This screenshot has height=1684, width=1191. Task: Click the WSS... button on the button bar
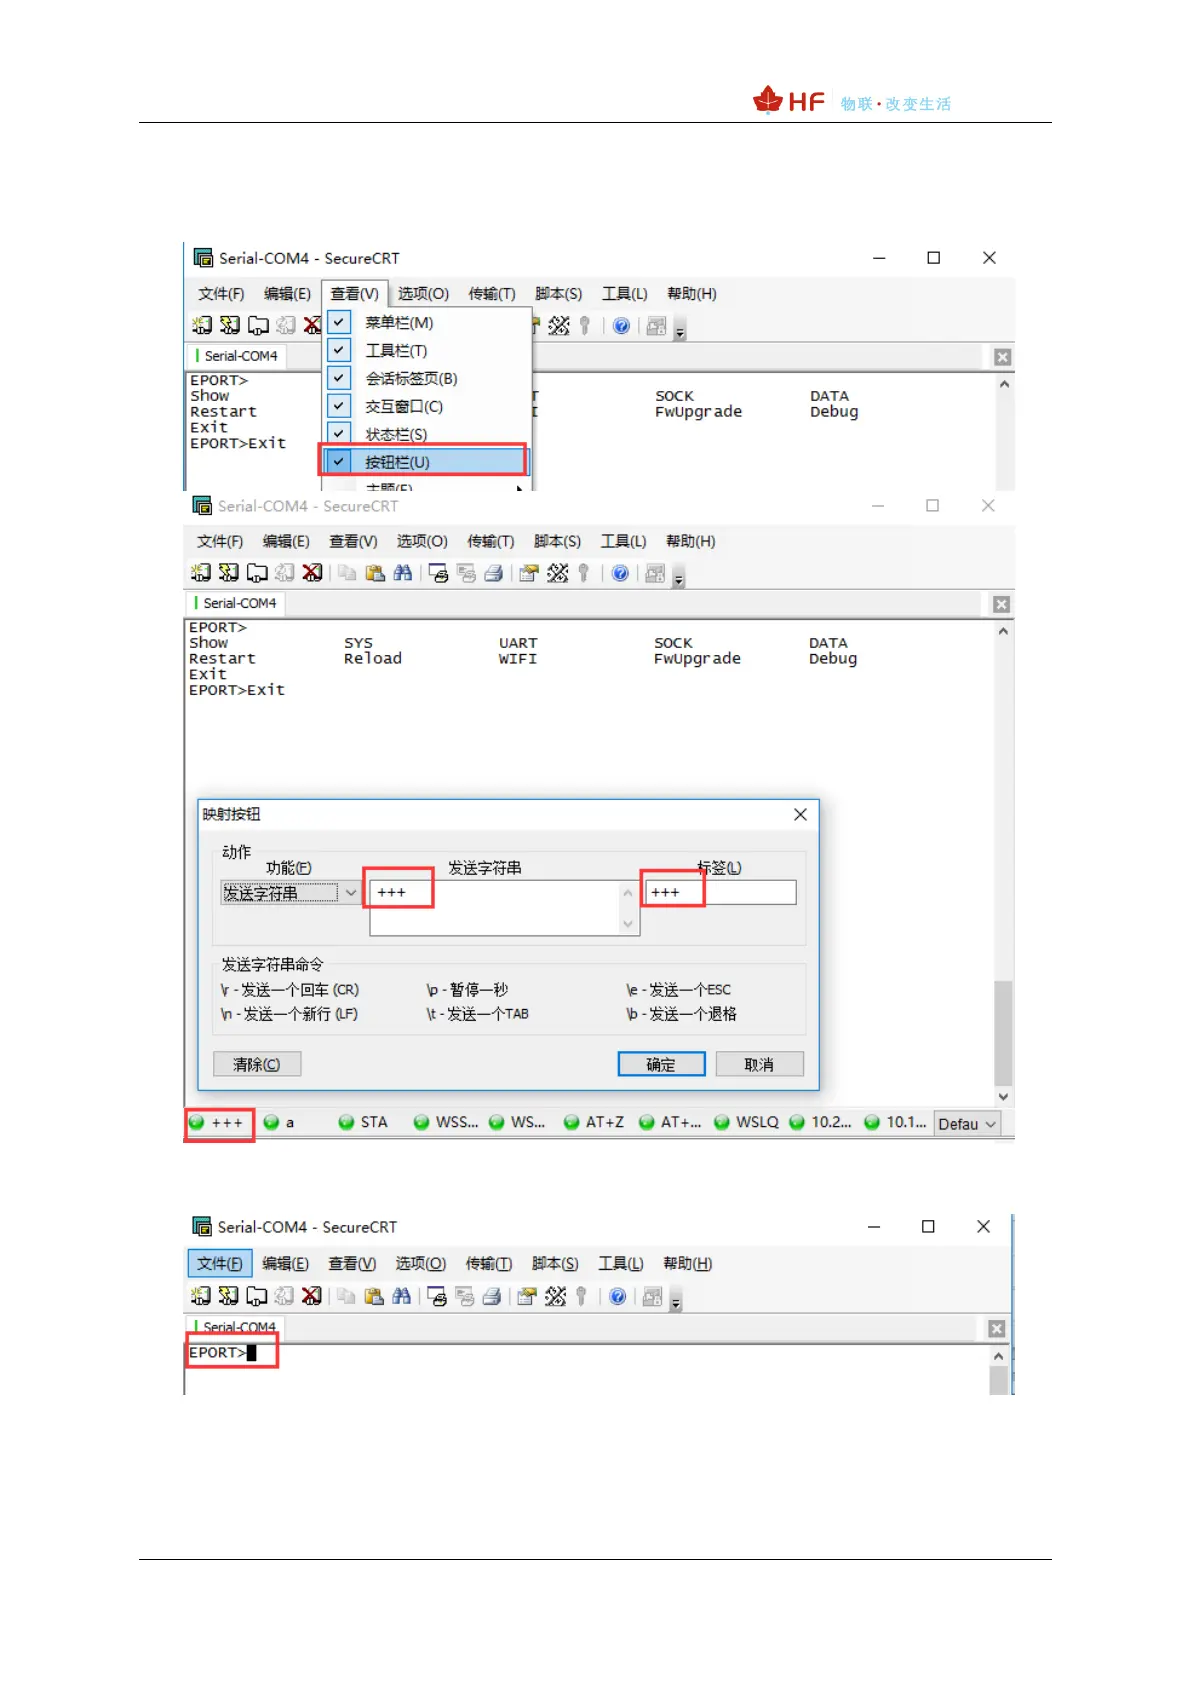(x=447, y=1123)
